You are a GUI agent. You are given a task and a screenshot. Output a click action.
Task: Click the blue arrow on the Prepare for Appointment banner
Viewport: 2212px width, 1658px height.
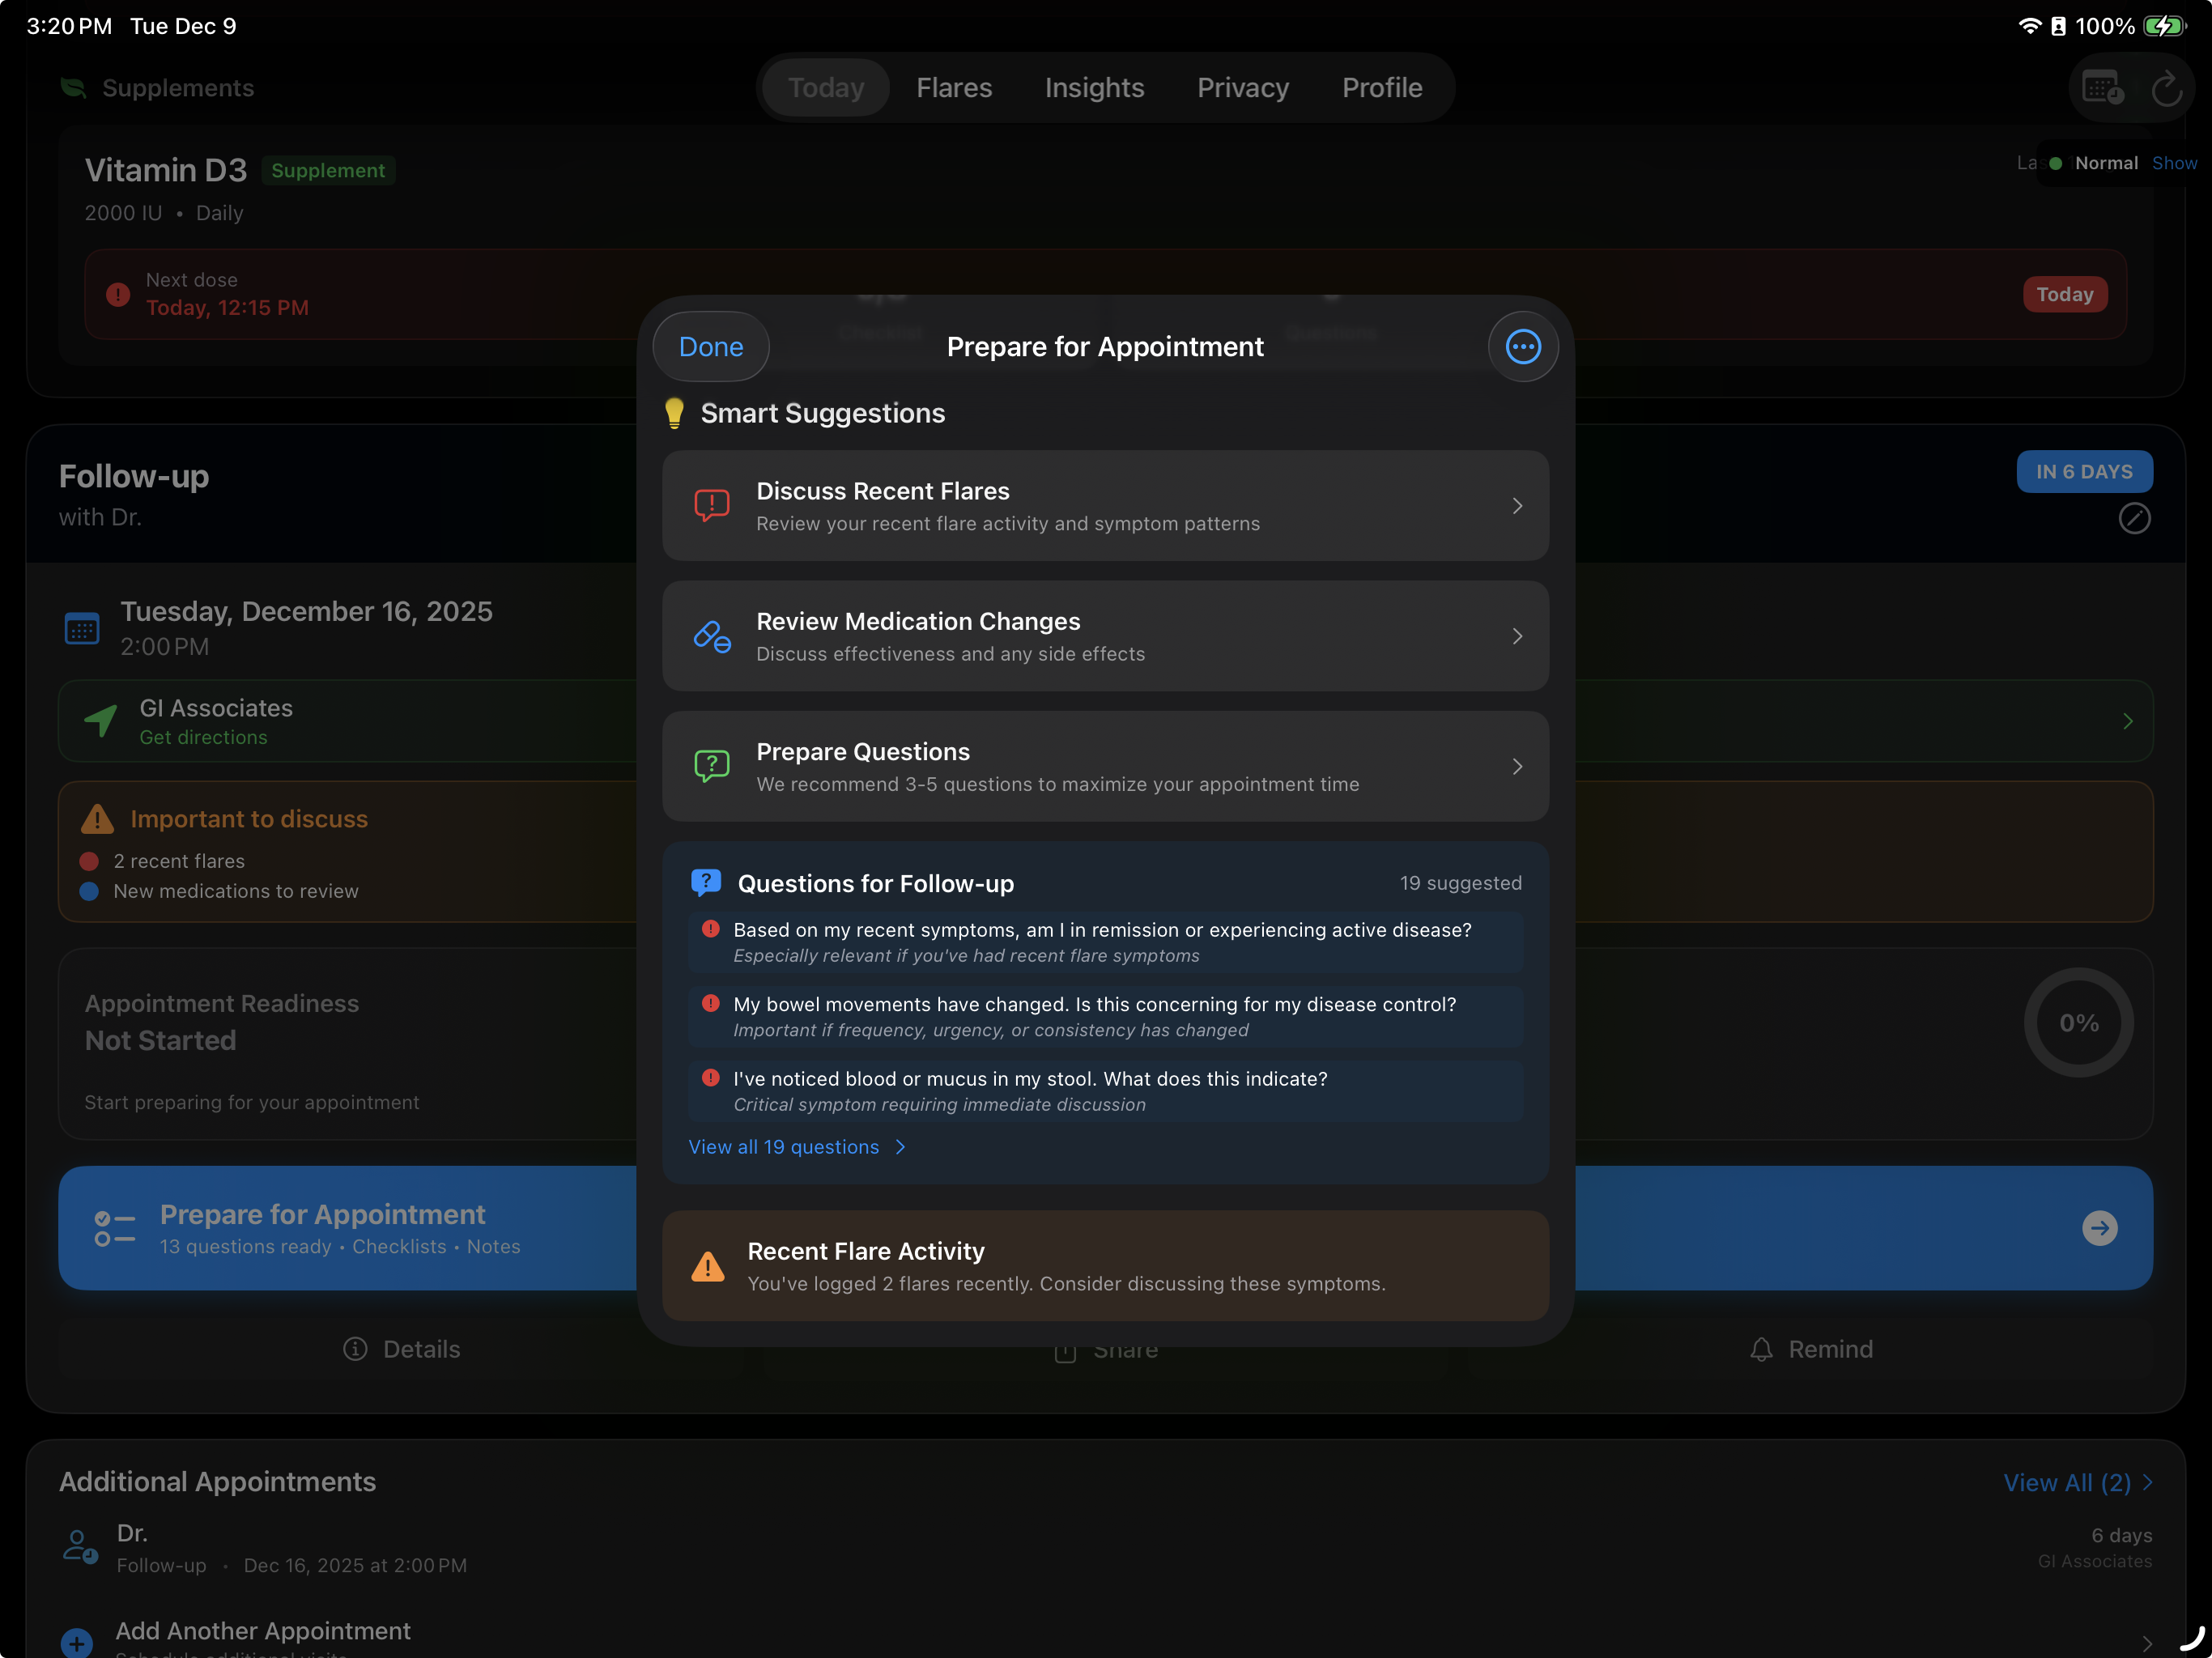2100,1228
